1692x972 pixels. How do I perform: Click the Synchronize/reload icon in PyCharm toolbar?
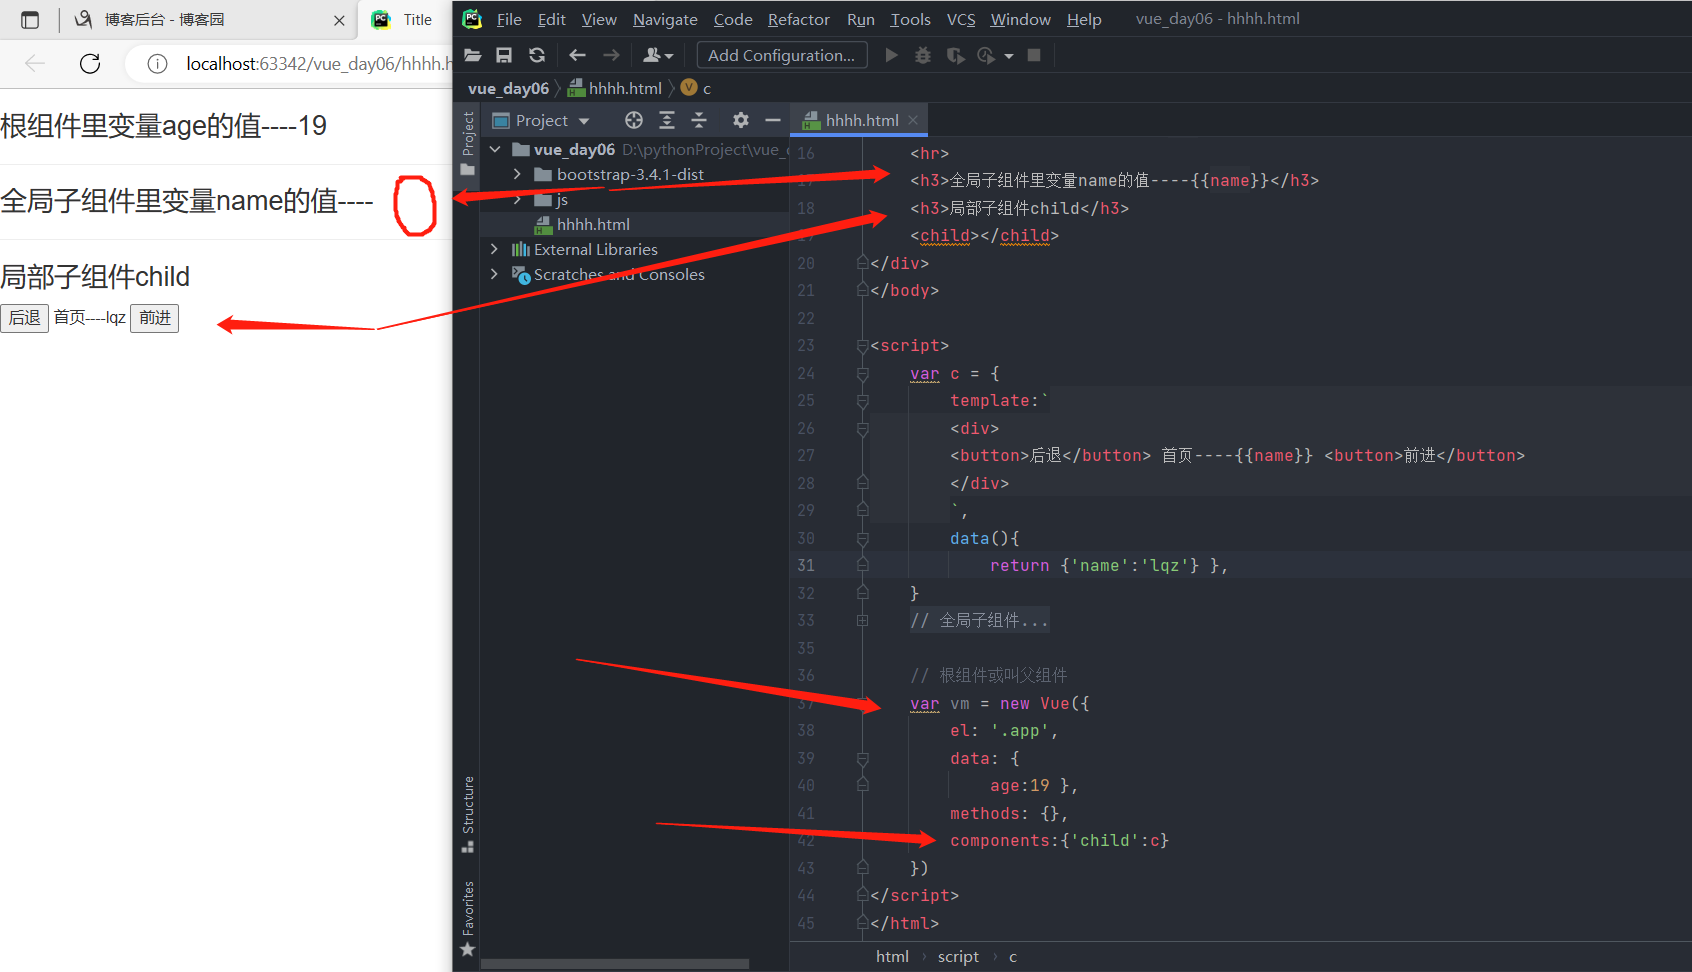click(x=537, y=55)
